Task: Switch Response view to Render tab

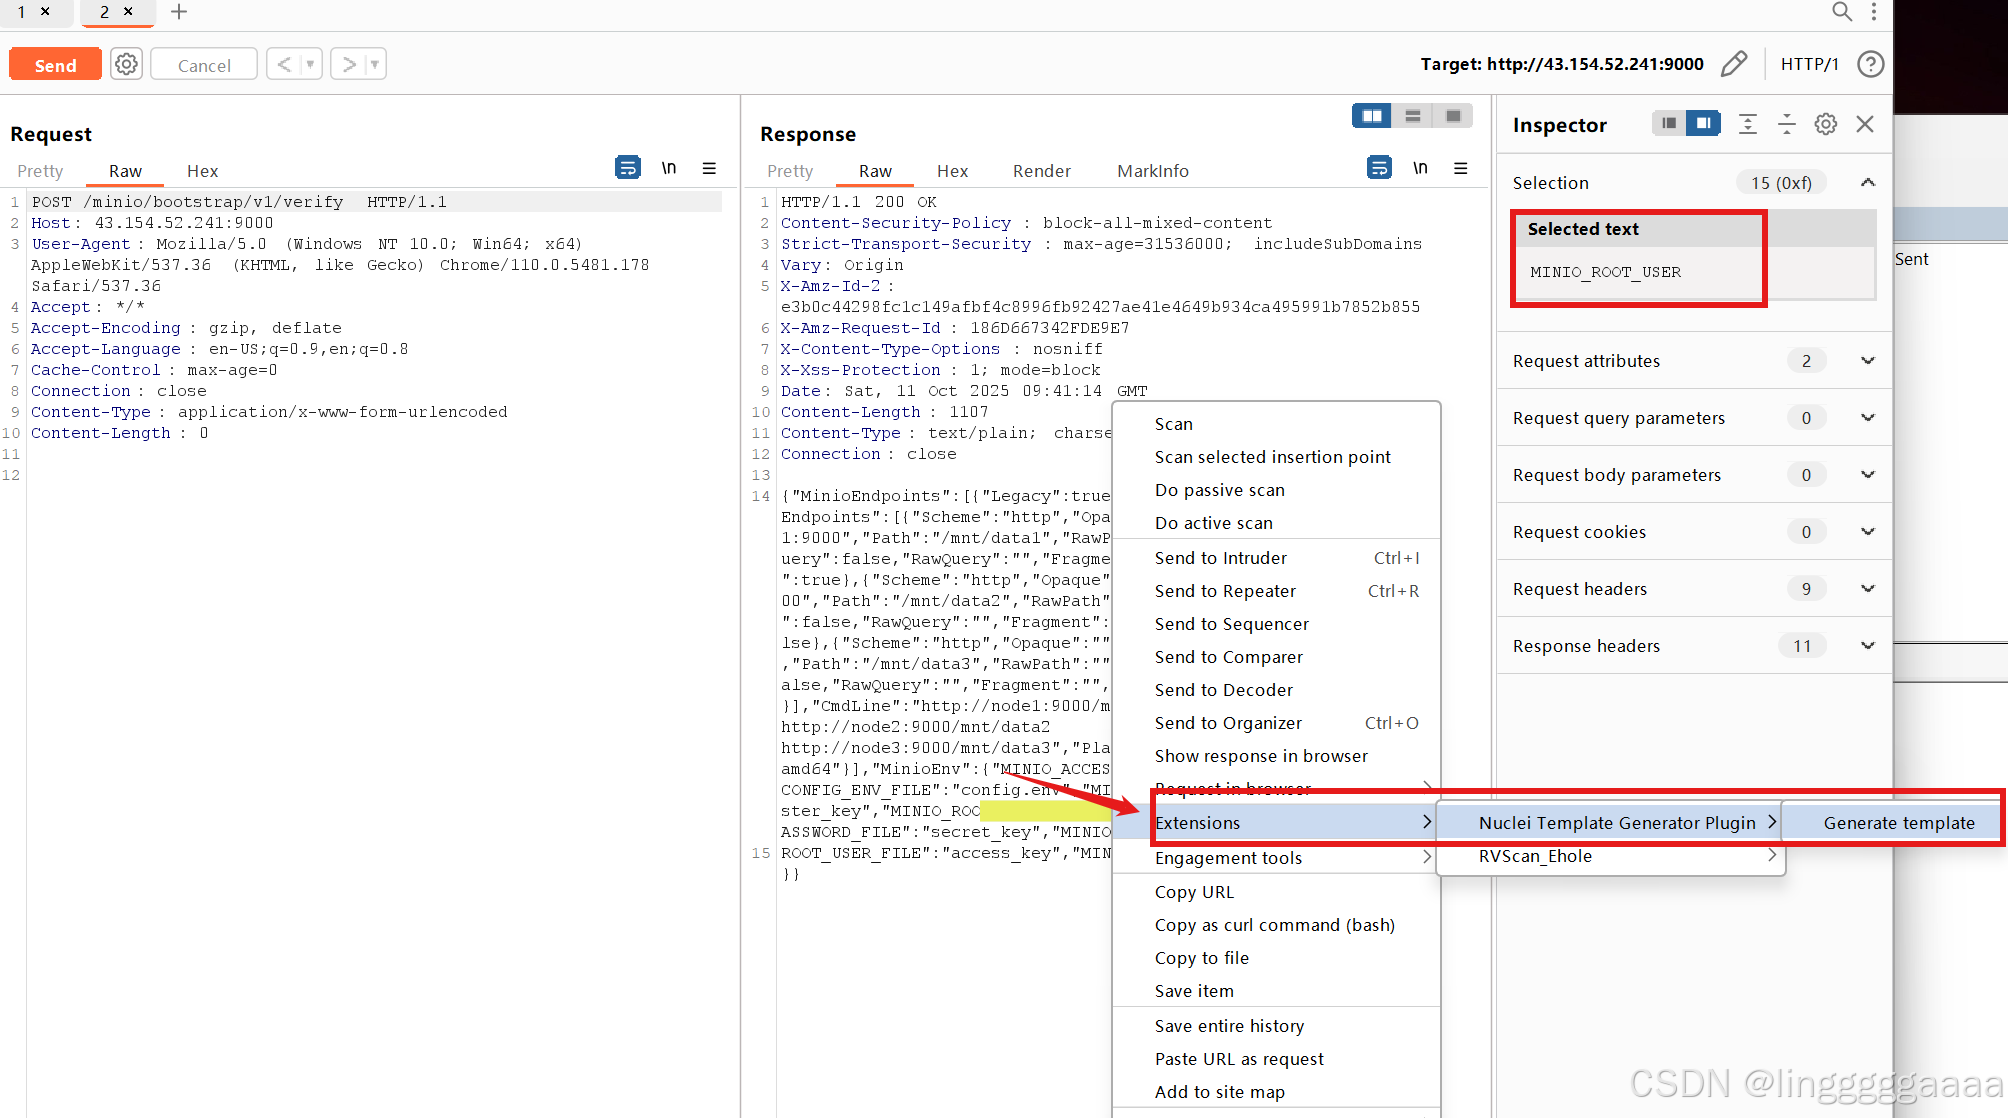Action: coord(1041,171)
